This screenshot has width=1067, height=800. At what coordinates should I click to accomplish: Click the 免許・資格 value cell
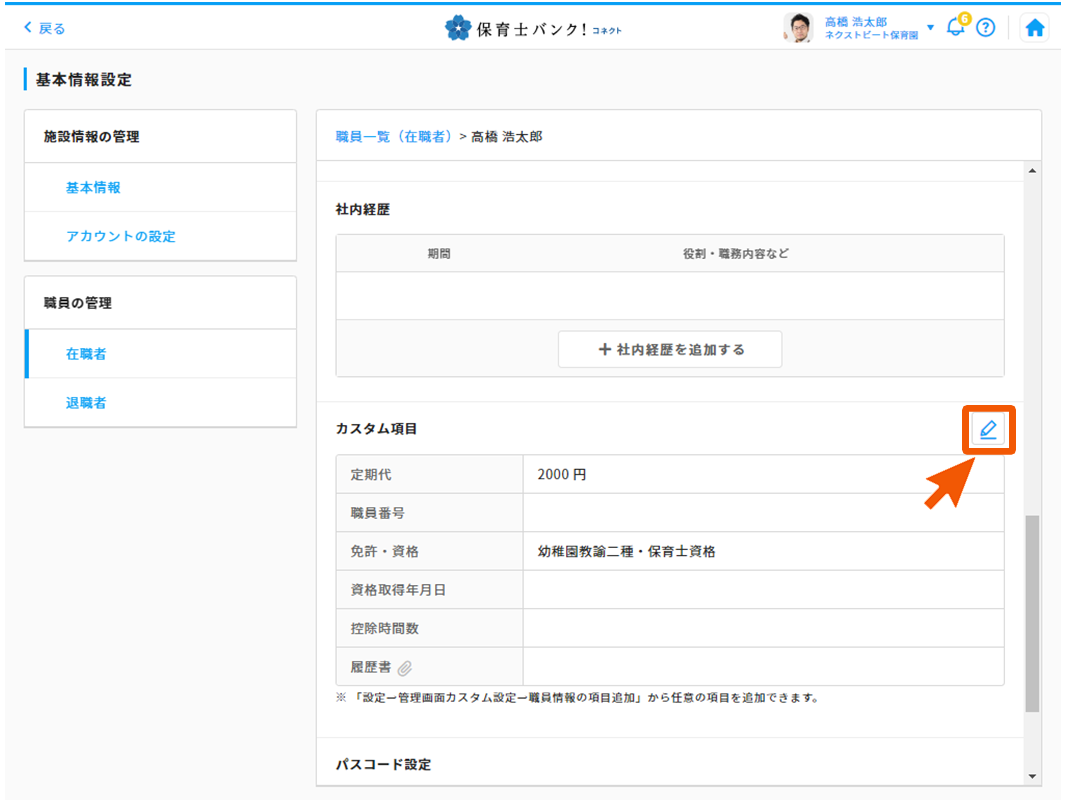pyautogui.click(x=762, y=552)
